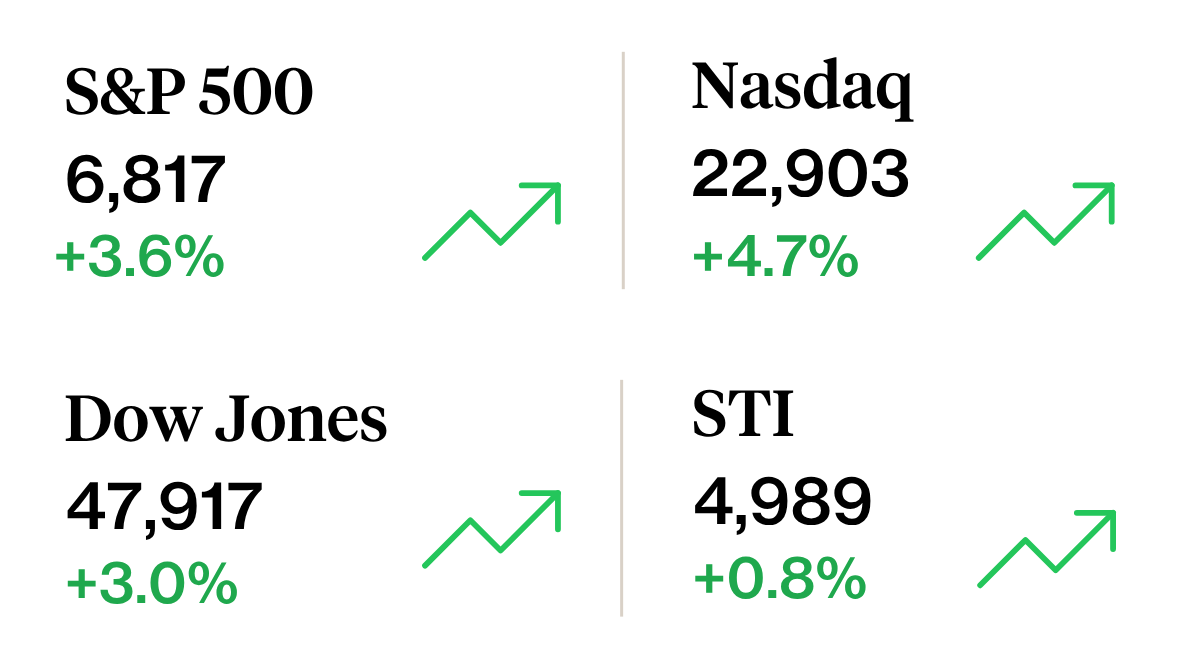This screenshot has height=647, width=1200.
Task: Click the divider between Dow Jones and STI
Action: click(622, 497)
